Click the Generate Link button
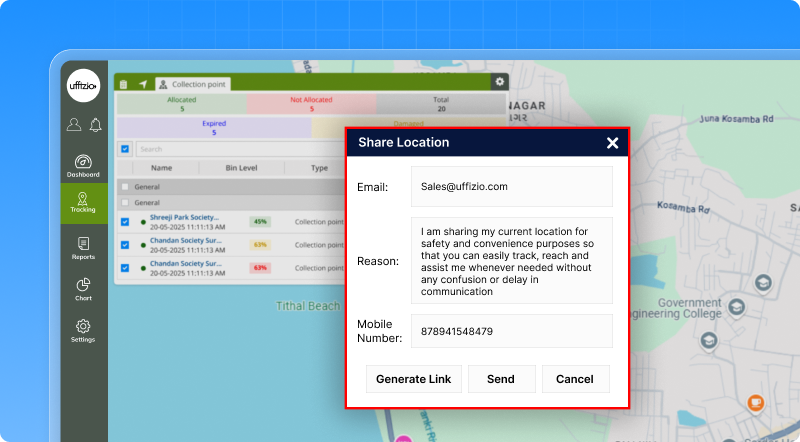The image size is (800, 442). [x=413, y=379]
